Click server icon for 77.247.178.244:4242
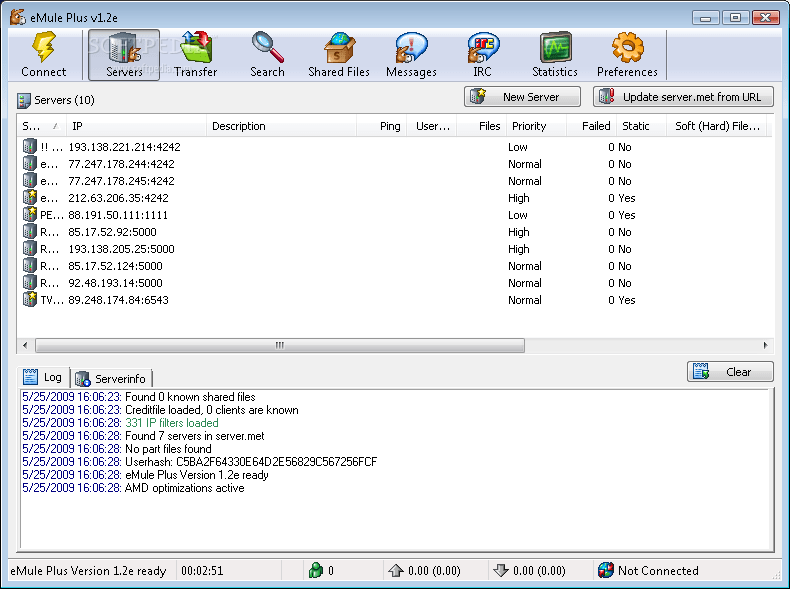790x589 pixels. coord(30,164)
